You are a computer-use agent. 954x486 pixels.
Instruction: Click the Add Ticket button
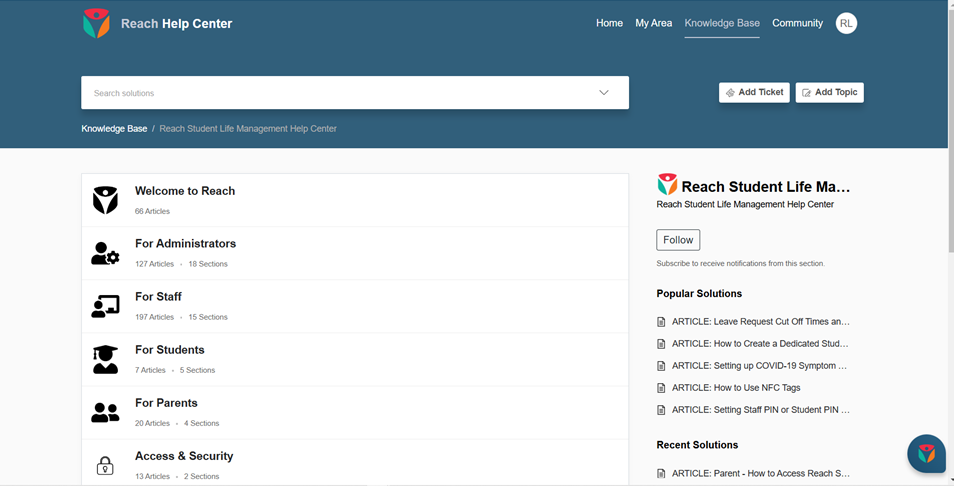click(x=754, y=92)
